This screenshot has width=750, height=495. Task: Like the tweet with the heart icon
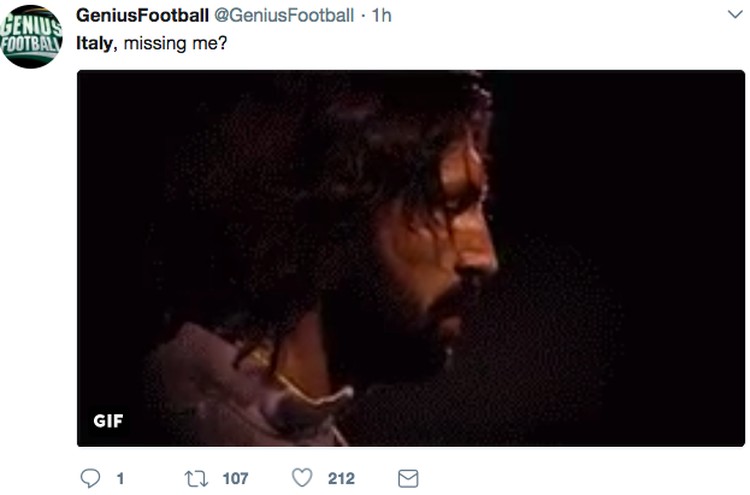pos(302,478)
